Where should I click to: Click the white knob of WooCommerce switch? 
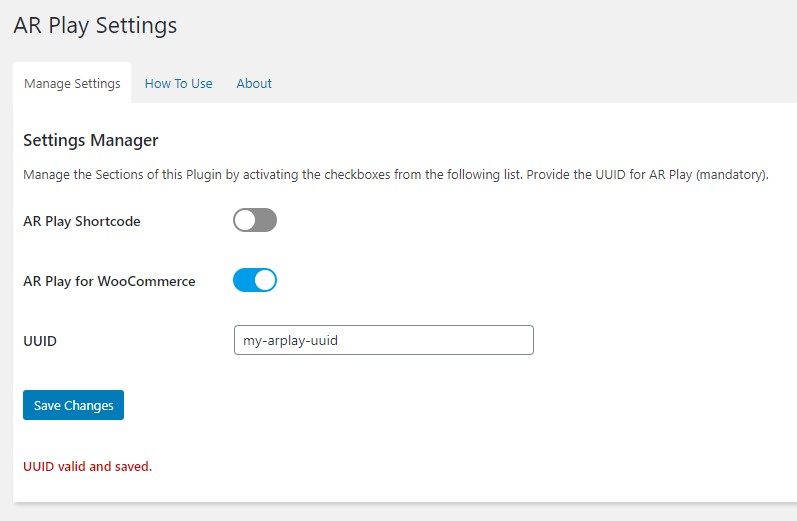(x=265, y=280)
